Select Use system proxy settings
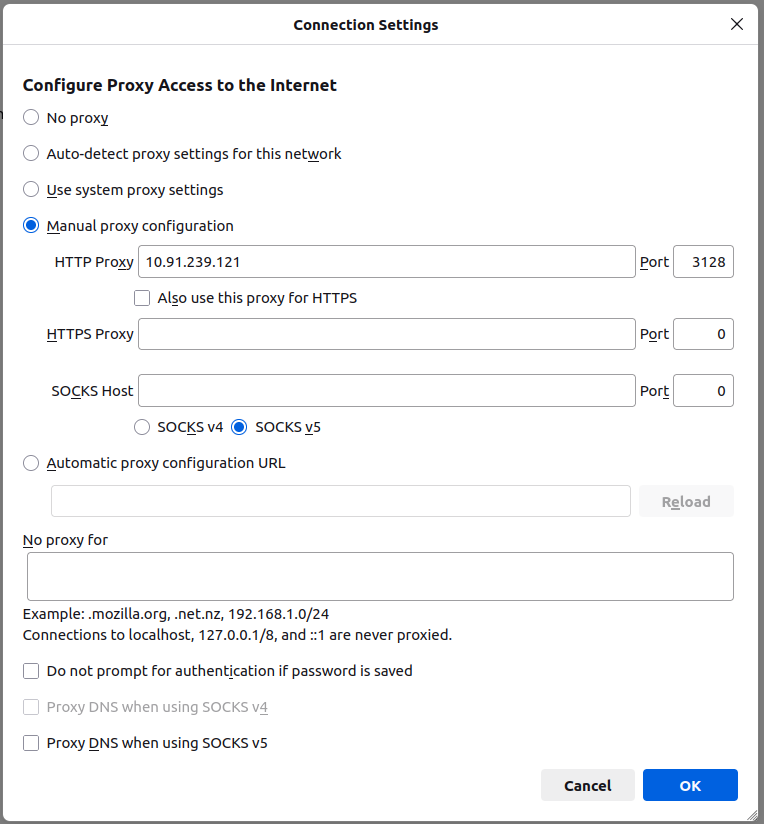The image size is (764, 824). [x=31, y=190]
